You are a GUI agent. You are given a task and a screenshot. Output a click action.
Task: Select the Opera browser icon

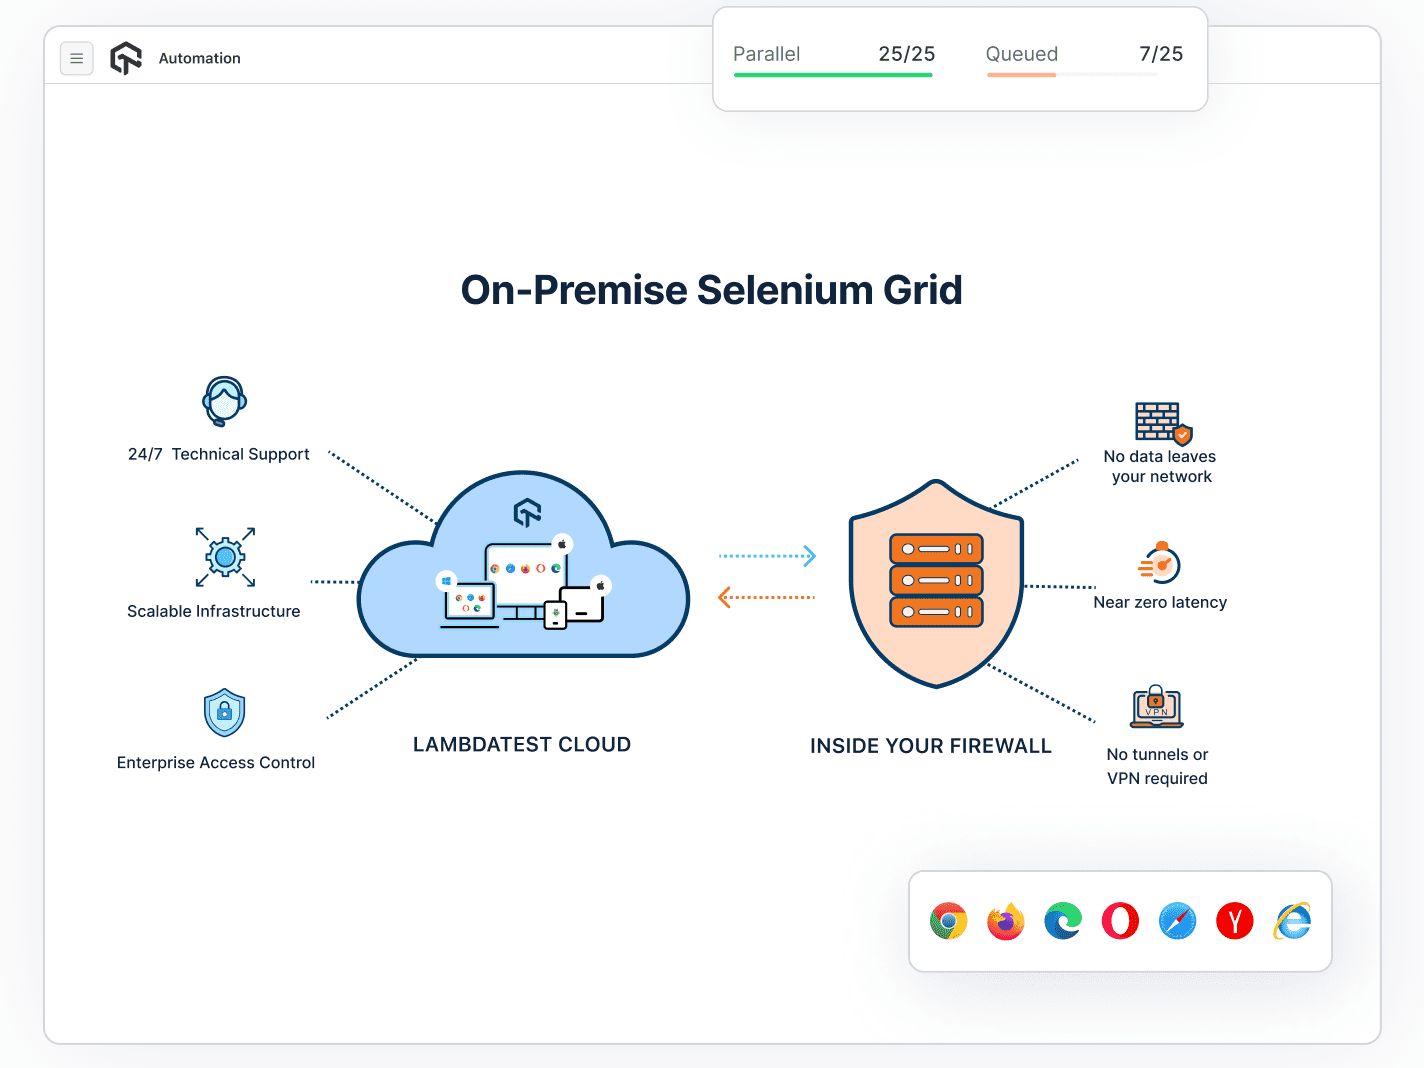pyautogui.click(x=1120, y=921)
